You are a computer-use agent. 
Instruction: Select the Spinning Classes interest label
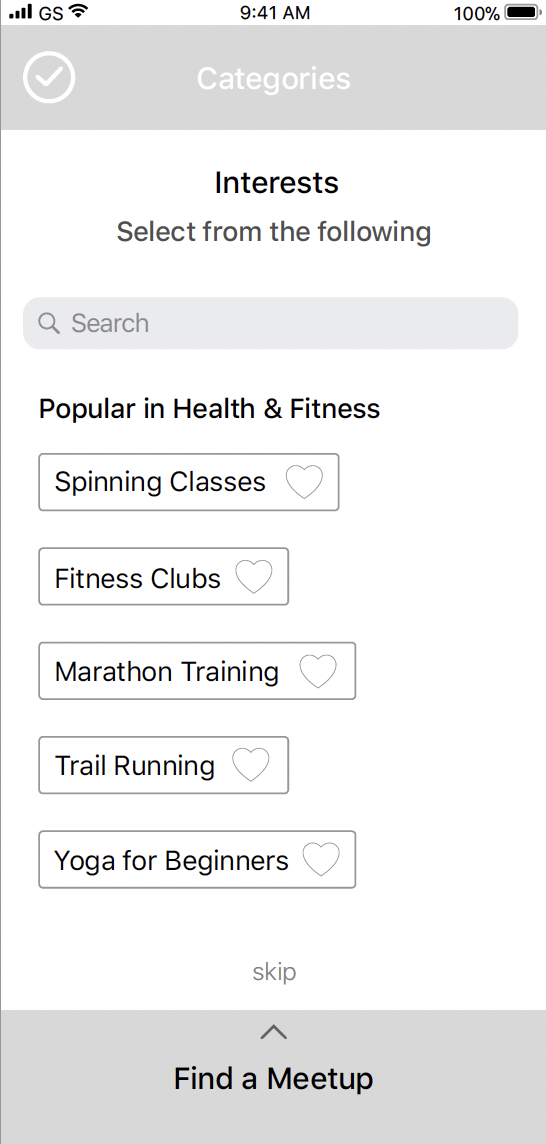(160, 482)
